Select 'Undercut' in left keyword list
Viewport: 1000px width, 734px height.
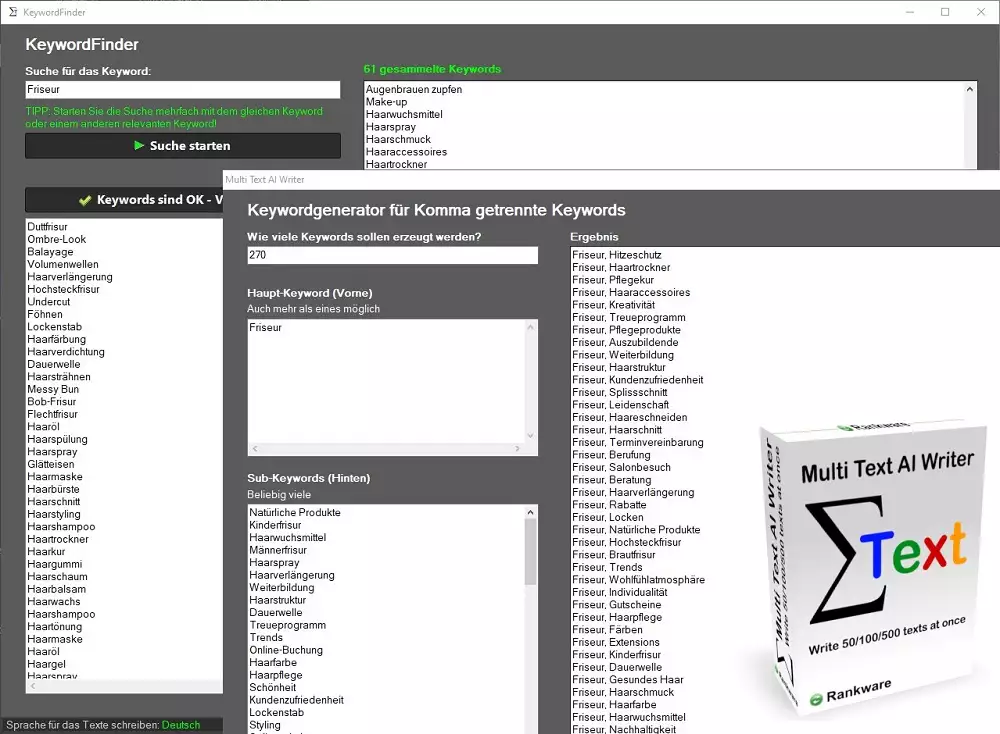48,302
